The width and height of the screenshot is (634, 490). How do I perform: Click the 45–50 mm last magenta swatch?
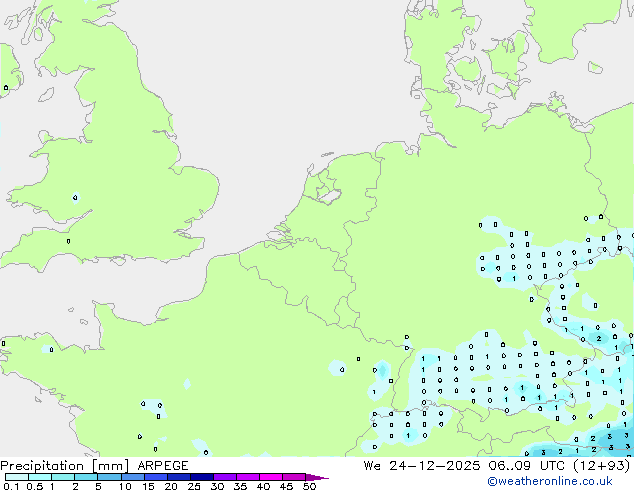click(294, 477)
